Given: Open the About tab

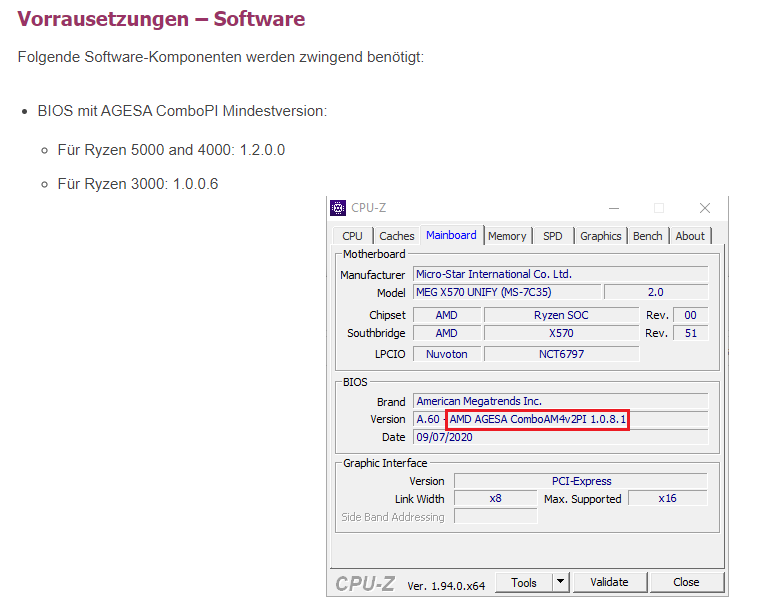Looking at the screenshot, I should [690, 236].
